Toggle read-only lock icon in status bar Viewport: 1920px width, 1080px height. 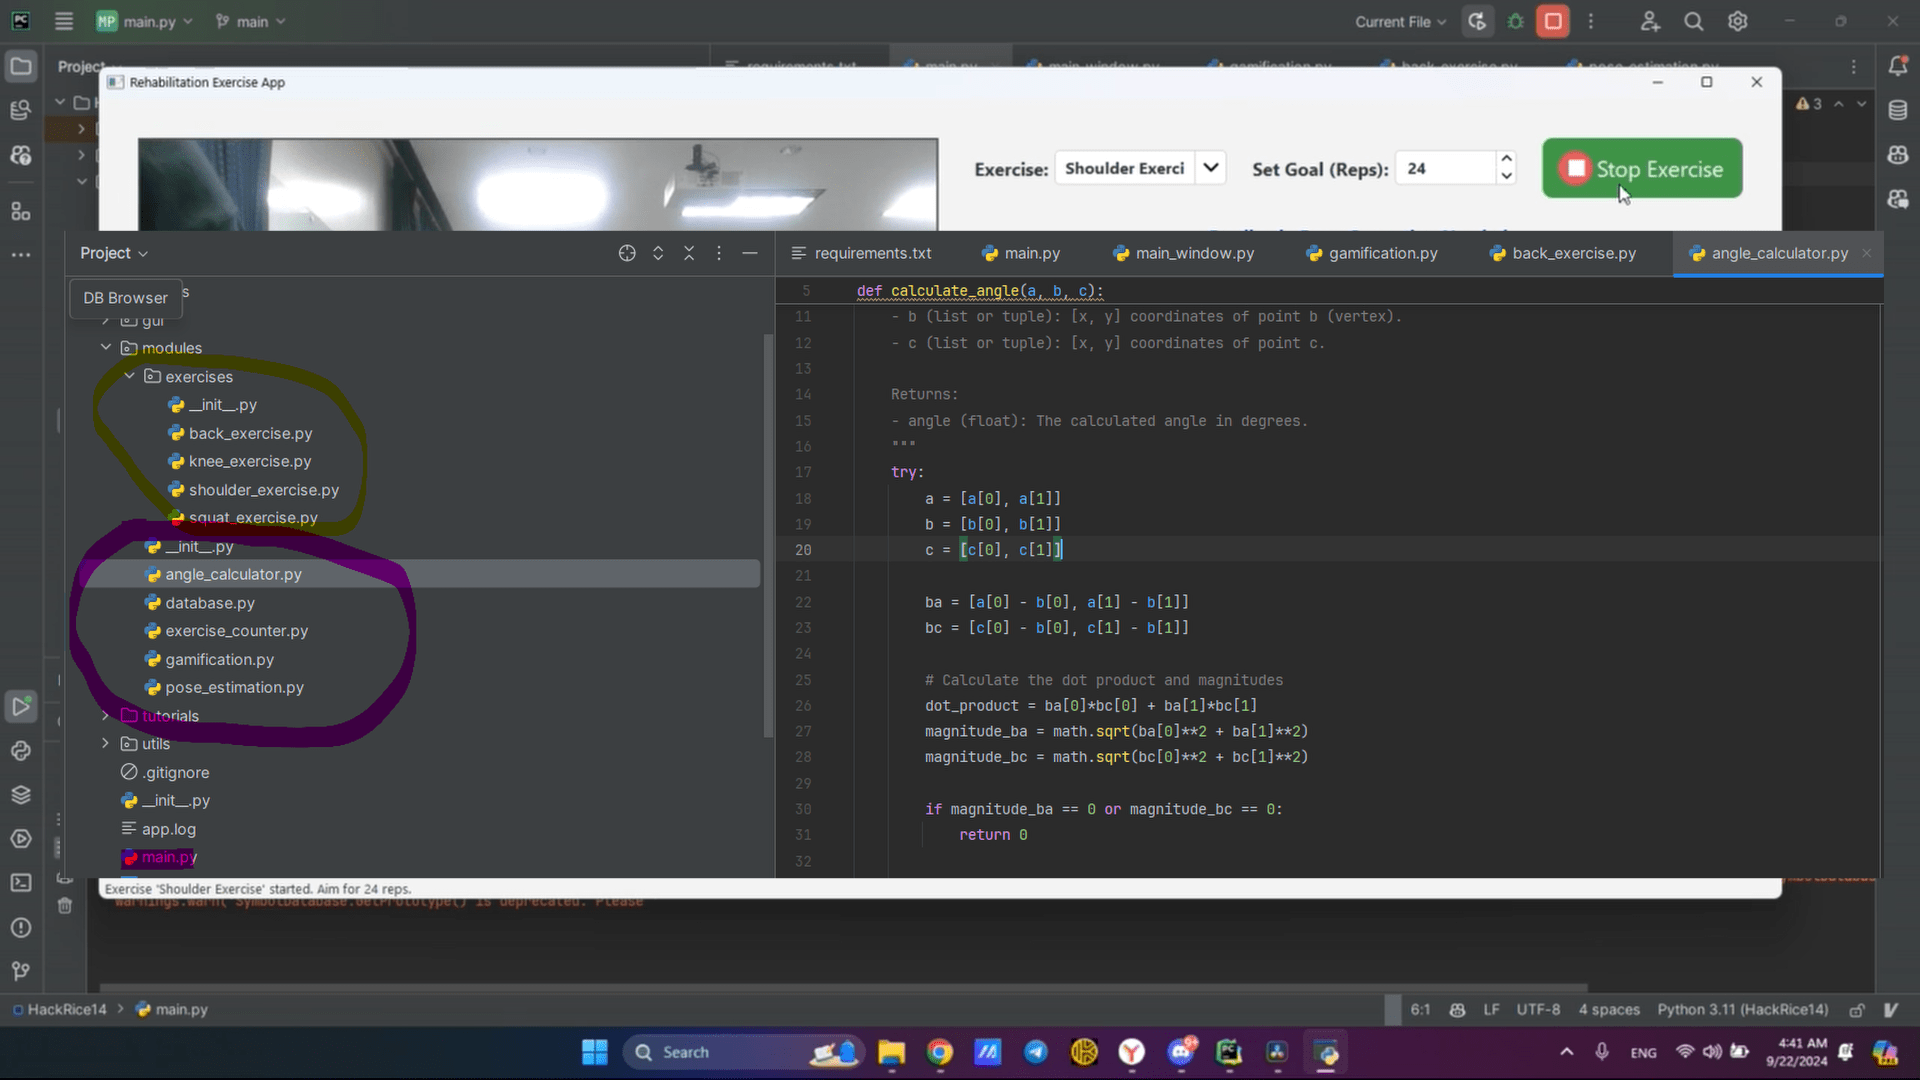(x=1857, y=1010)
